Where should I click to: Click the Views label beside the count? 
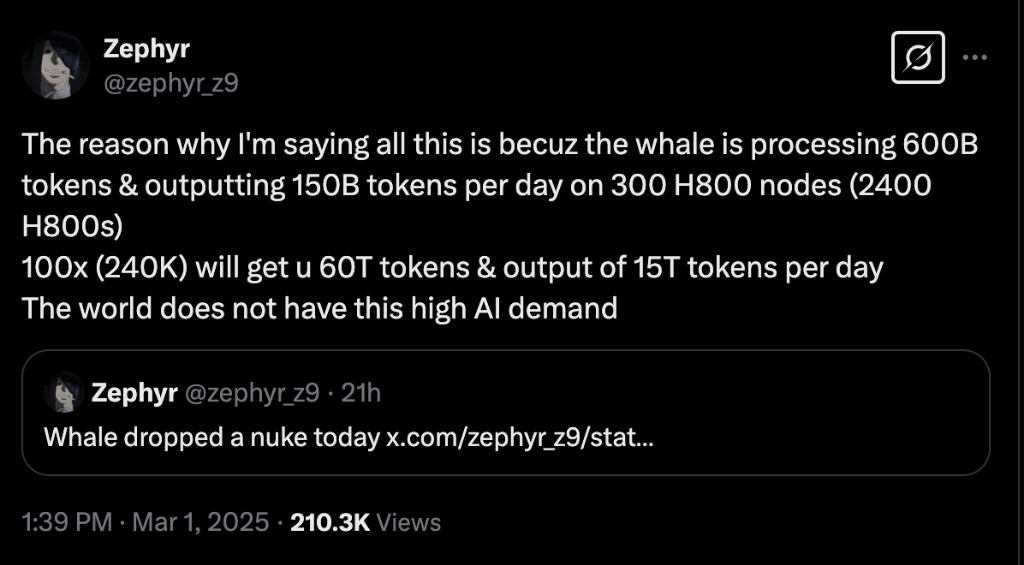click(409, 522)
